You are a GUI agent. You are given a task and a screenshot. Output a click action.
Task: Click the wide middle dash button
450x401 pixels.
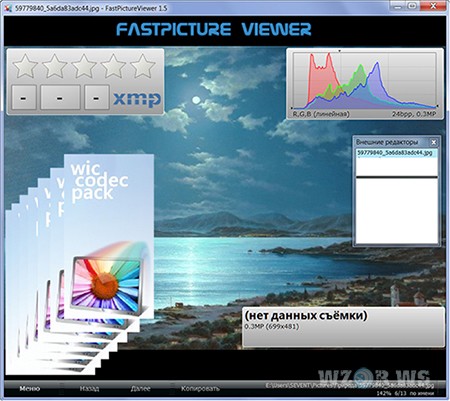pyautogui.click(x=60, y=97)
